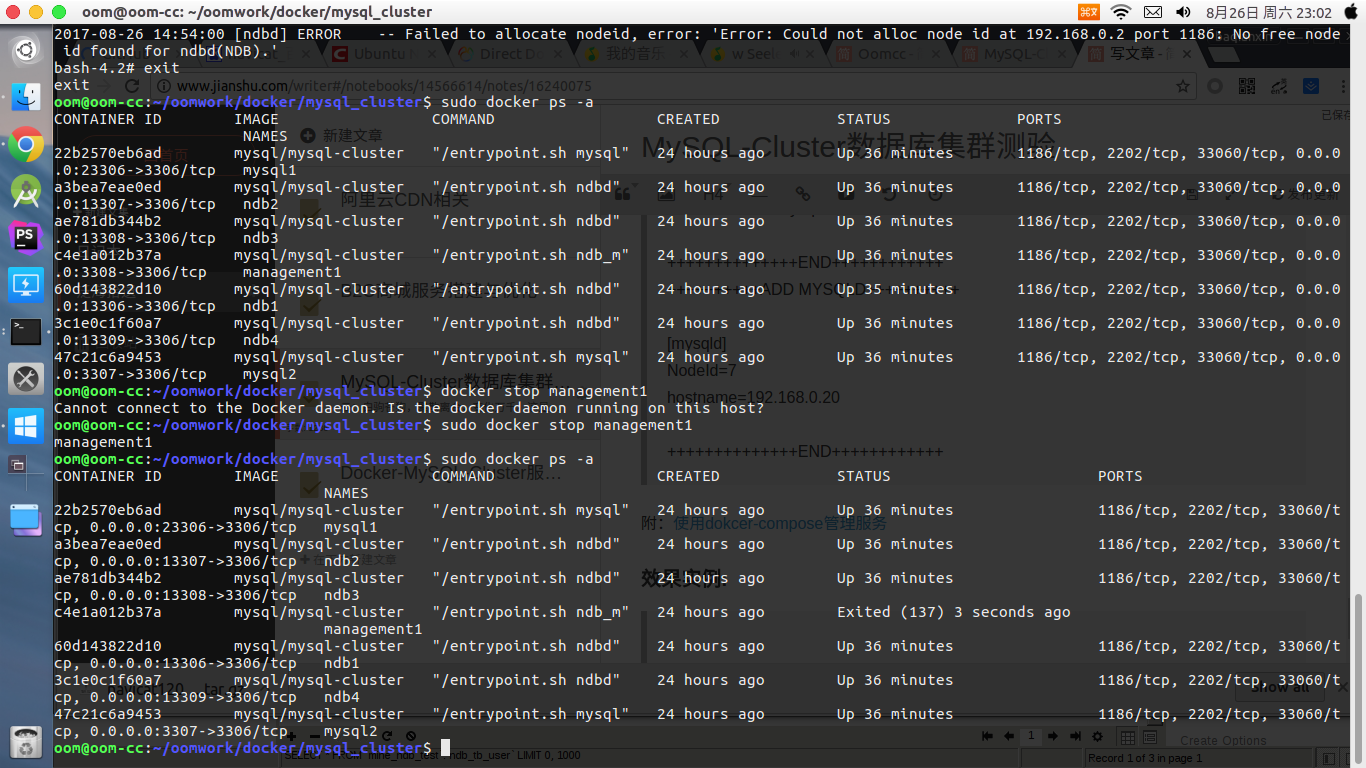Open the Ubuntu dash from the dock
Screen dimensions: 1366x768
[x=26, y=48]
